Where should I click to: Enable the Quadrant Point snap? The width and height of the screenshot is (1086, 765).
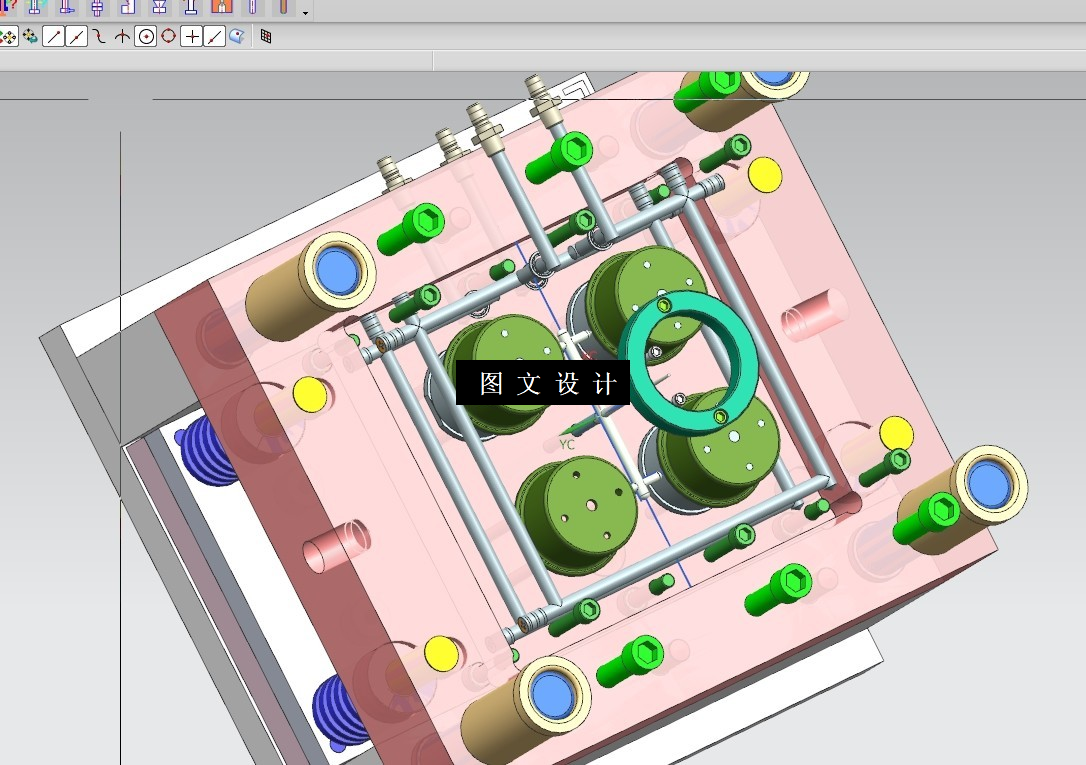coord(168,36)
